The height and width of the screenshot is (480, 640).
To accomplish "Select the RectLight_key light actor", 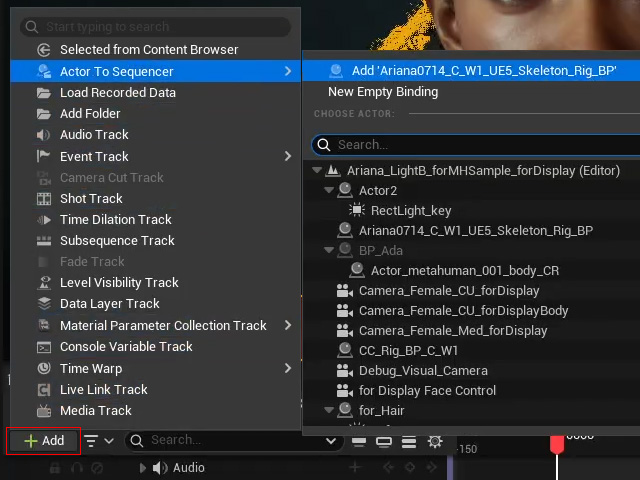I will coord(411,211).
